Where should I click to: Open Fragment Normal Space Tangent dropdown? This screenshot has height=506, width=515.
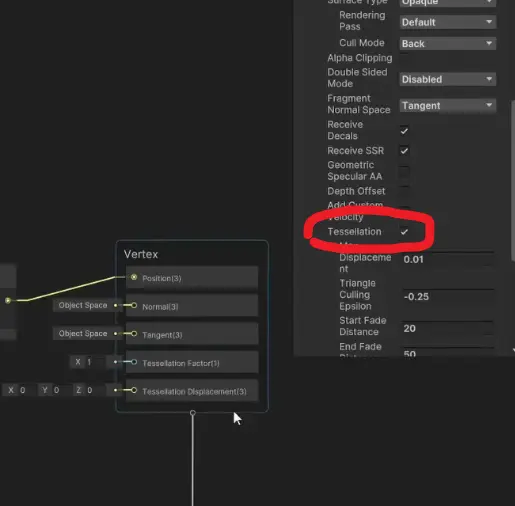point(448,106)
